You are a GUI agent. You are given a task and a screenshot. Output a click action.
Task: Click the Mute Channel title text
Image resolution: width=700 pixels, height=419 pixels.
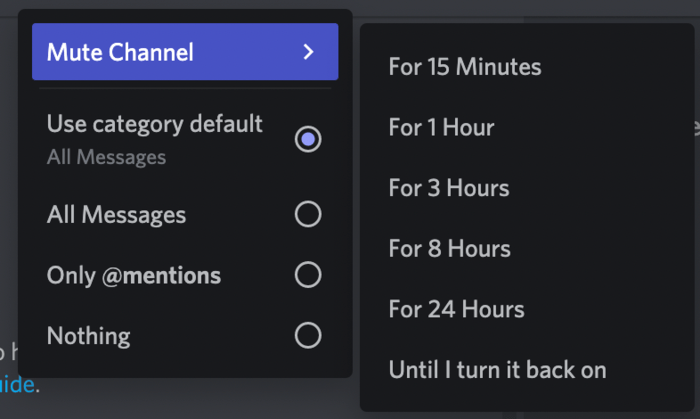tap(120, 52)
